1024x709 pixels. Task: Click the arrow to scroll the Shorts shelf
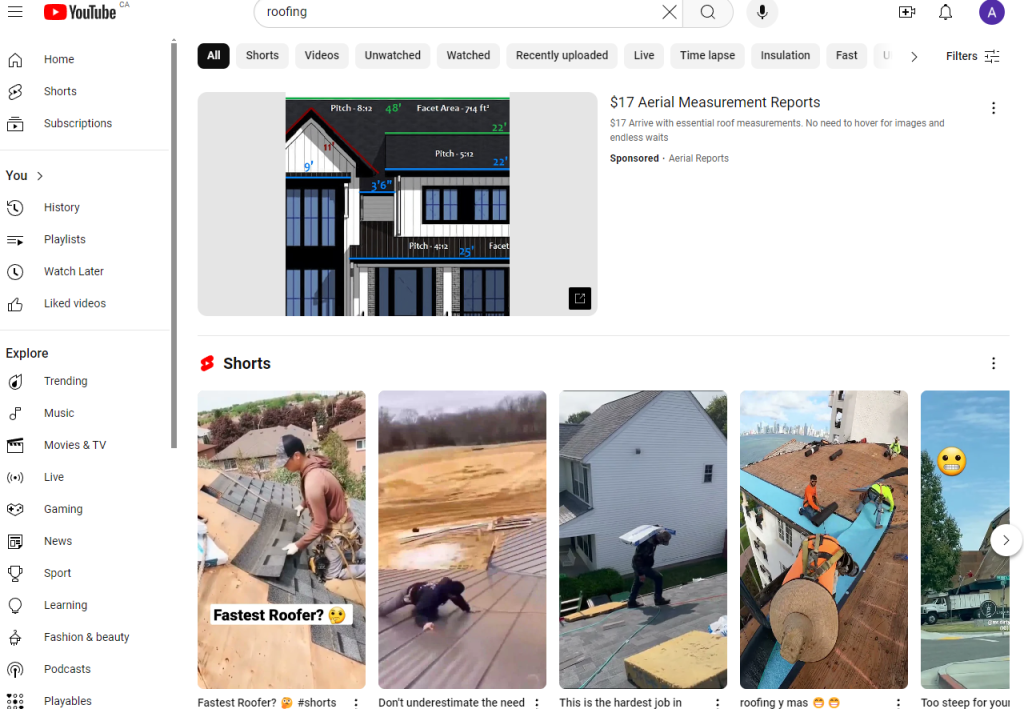pyautogui.click(x=1006, y=540)
